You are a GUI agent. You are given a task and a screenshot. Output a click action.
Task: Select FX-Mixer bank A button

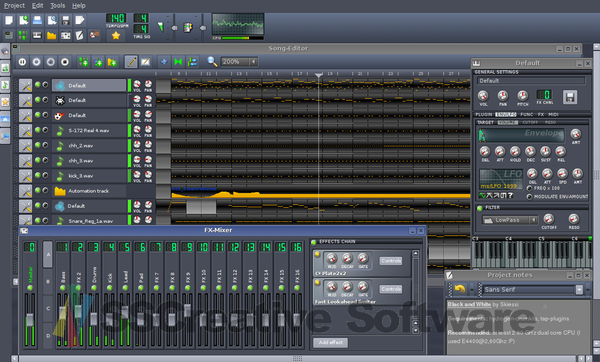pos(48,254)
